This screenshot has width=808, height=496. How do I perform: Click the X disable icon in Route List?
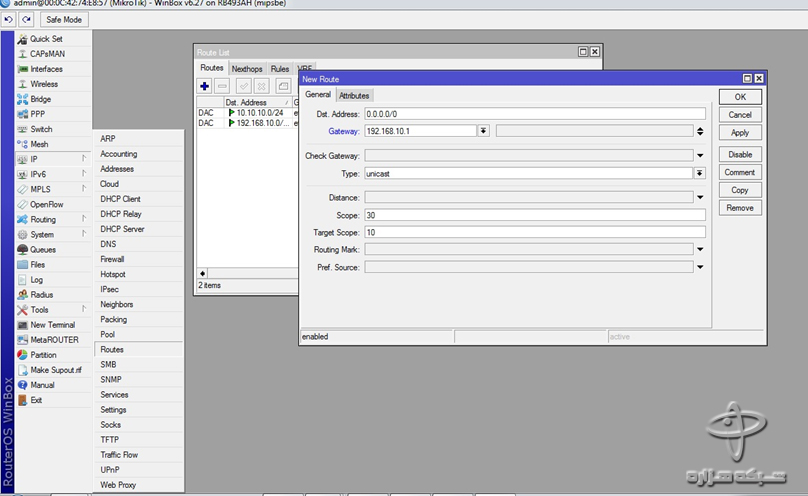click(x=262, y=86)
